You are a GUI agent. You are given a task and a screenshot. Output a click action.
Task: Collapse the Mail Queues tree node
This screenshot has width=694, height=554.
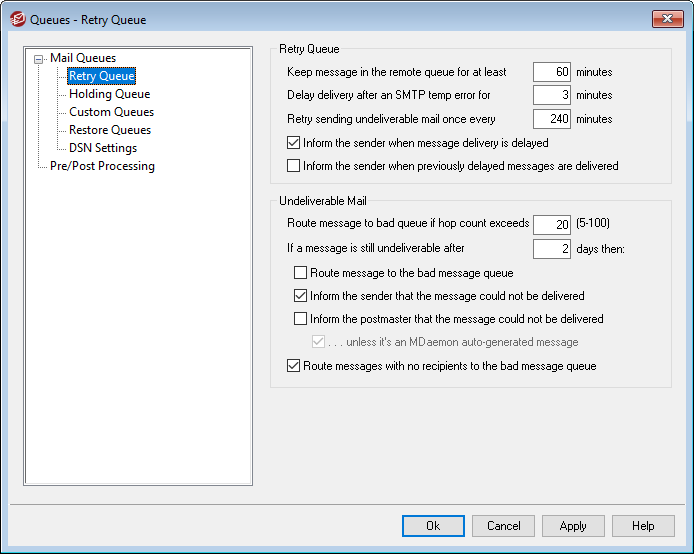coord(39,59)
